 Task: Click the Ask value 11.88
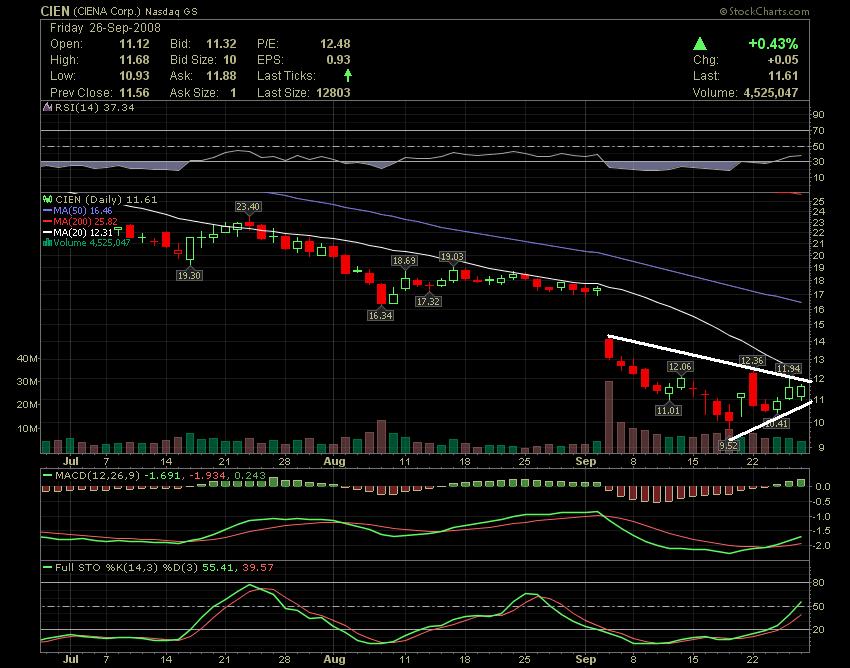point(221,76)
